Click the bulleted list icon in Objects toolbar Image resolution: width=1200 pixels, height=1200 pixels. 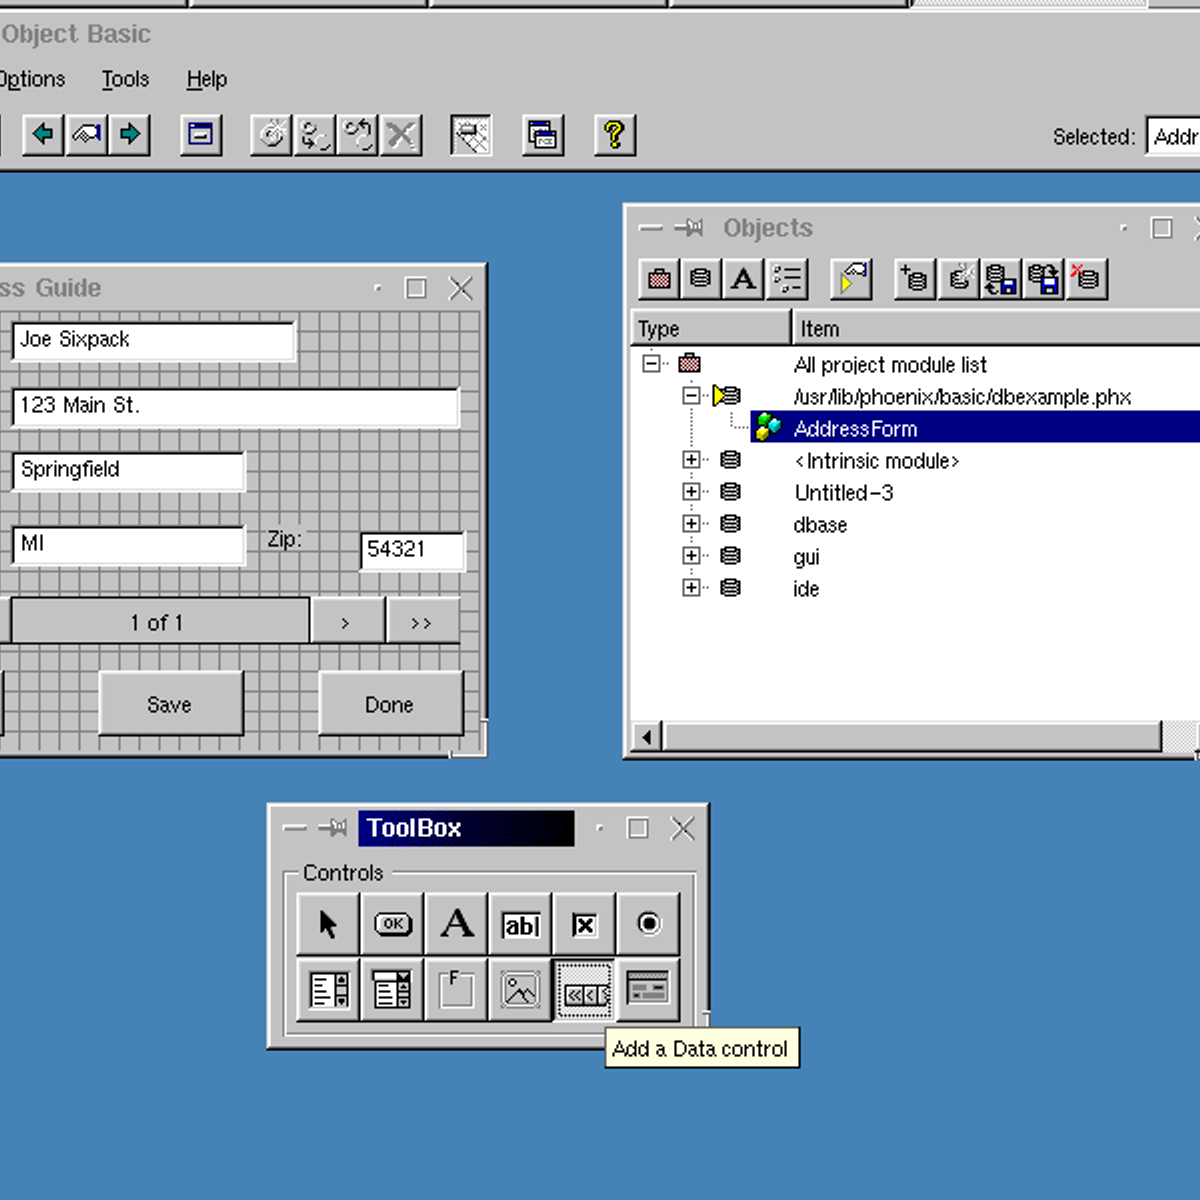point(787,279)
